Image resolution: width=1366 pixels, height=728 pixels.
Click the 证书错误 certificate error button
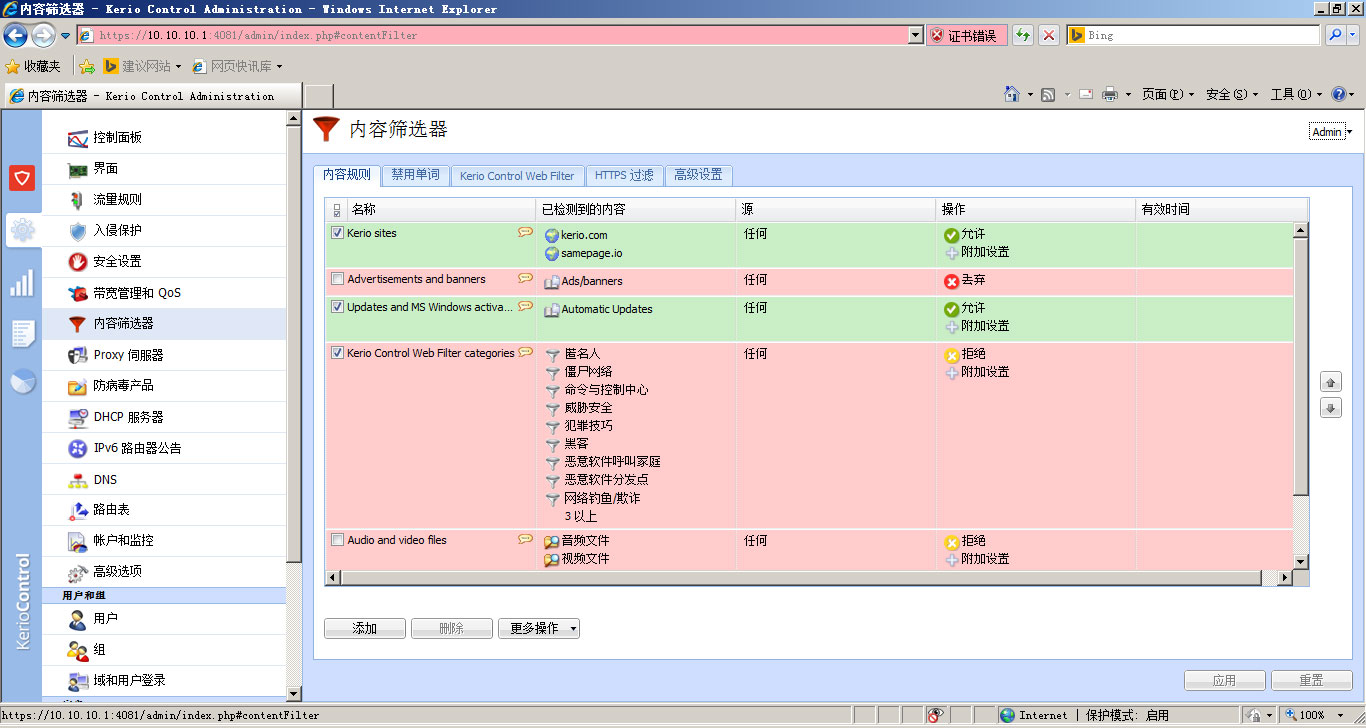pyautogui.click(x=966, y=35)
